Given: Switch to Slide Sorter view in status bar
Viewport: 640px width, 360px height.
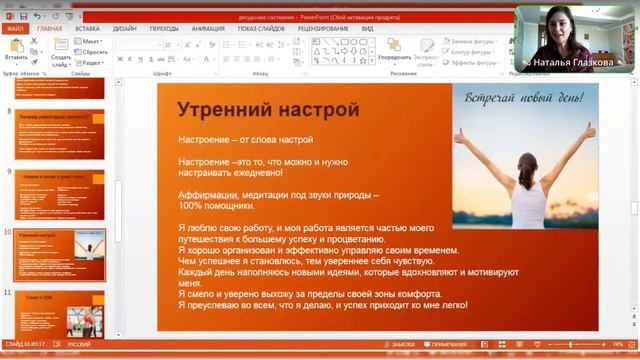Looking at the screenshot, I should [x=502, y=344].
